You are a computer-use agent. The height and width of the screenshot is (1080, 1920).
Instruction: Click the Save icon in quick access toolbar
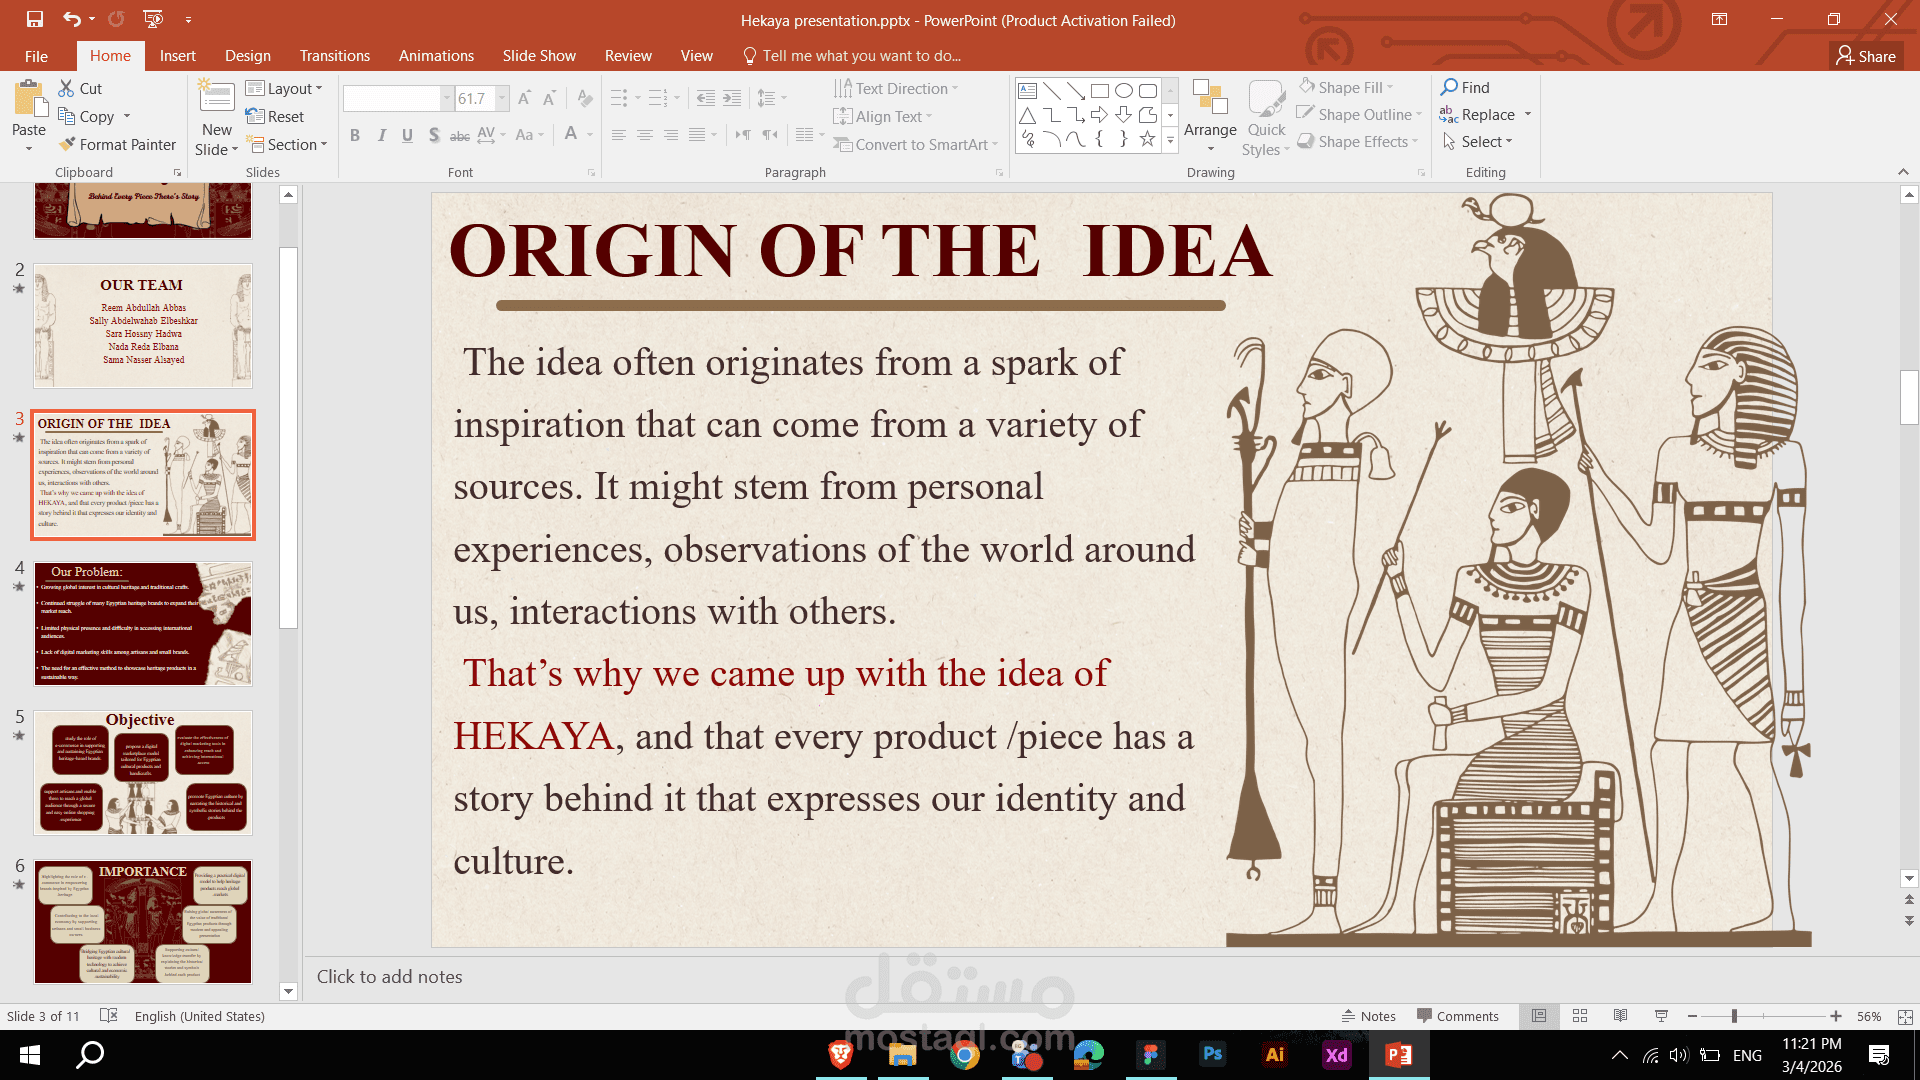point(35,19)
